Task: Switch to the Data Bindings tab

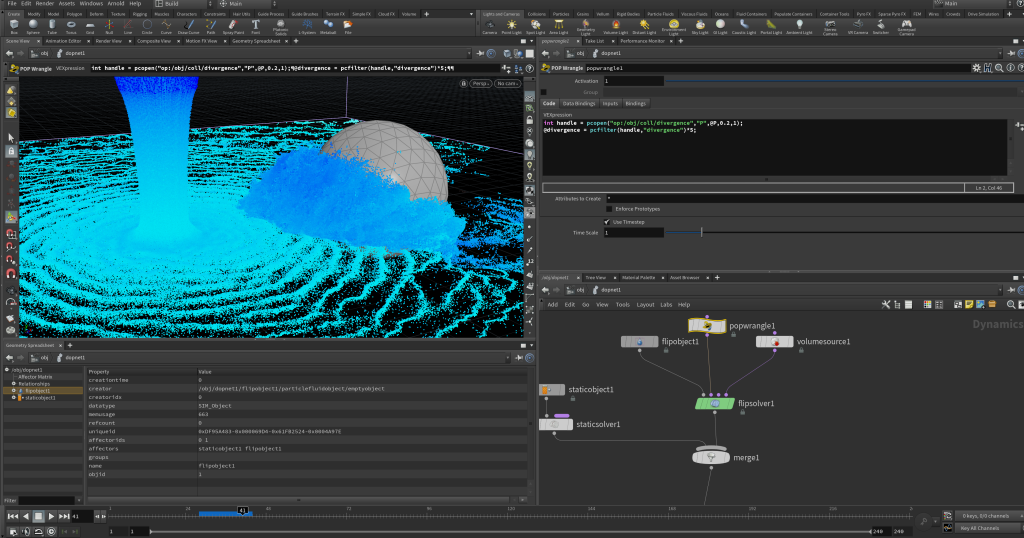Action: (x=579, y=103)
